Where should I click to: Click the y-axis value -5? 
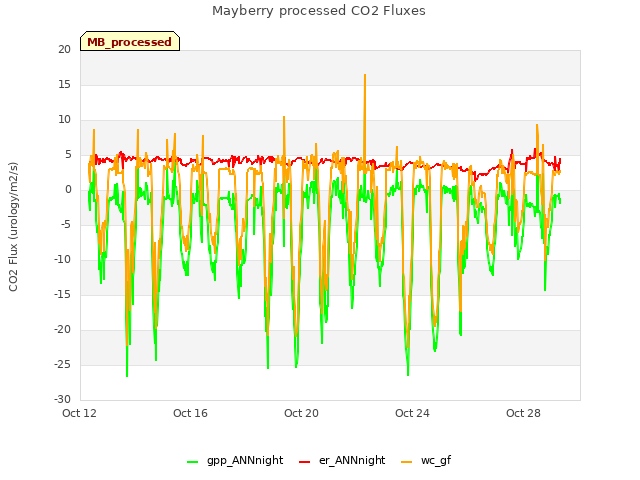[64, 224]
